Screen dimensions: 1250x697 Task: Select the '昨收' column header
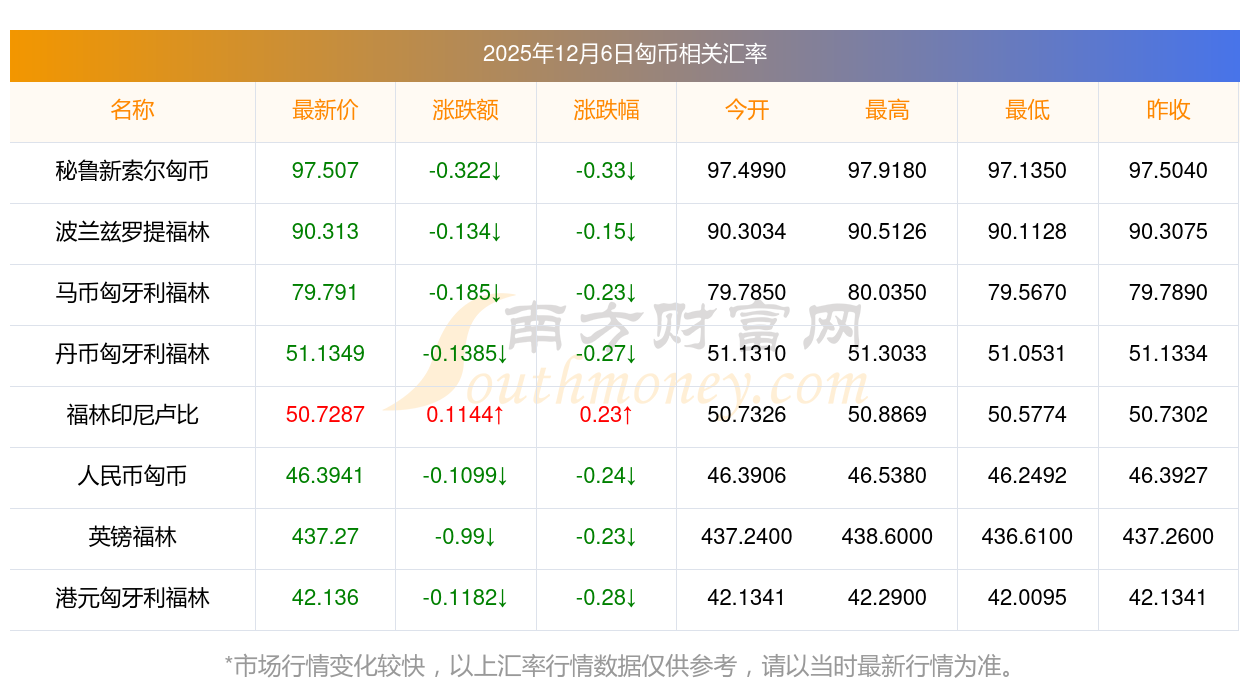(x=1168, y=110)
